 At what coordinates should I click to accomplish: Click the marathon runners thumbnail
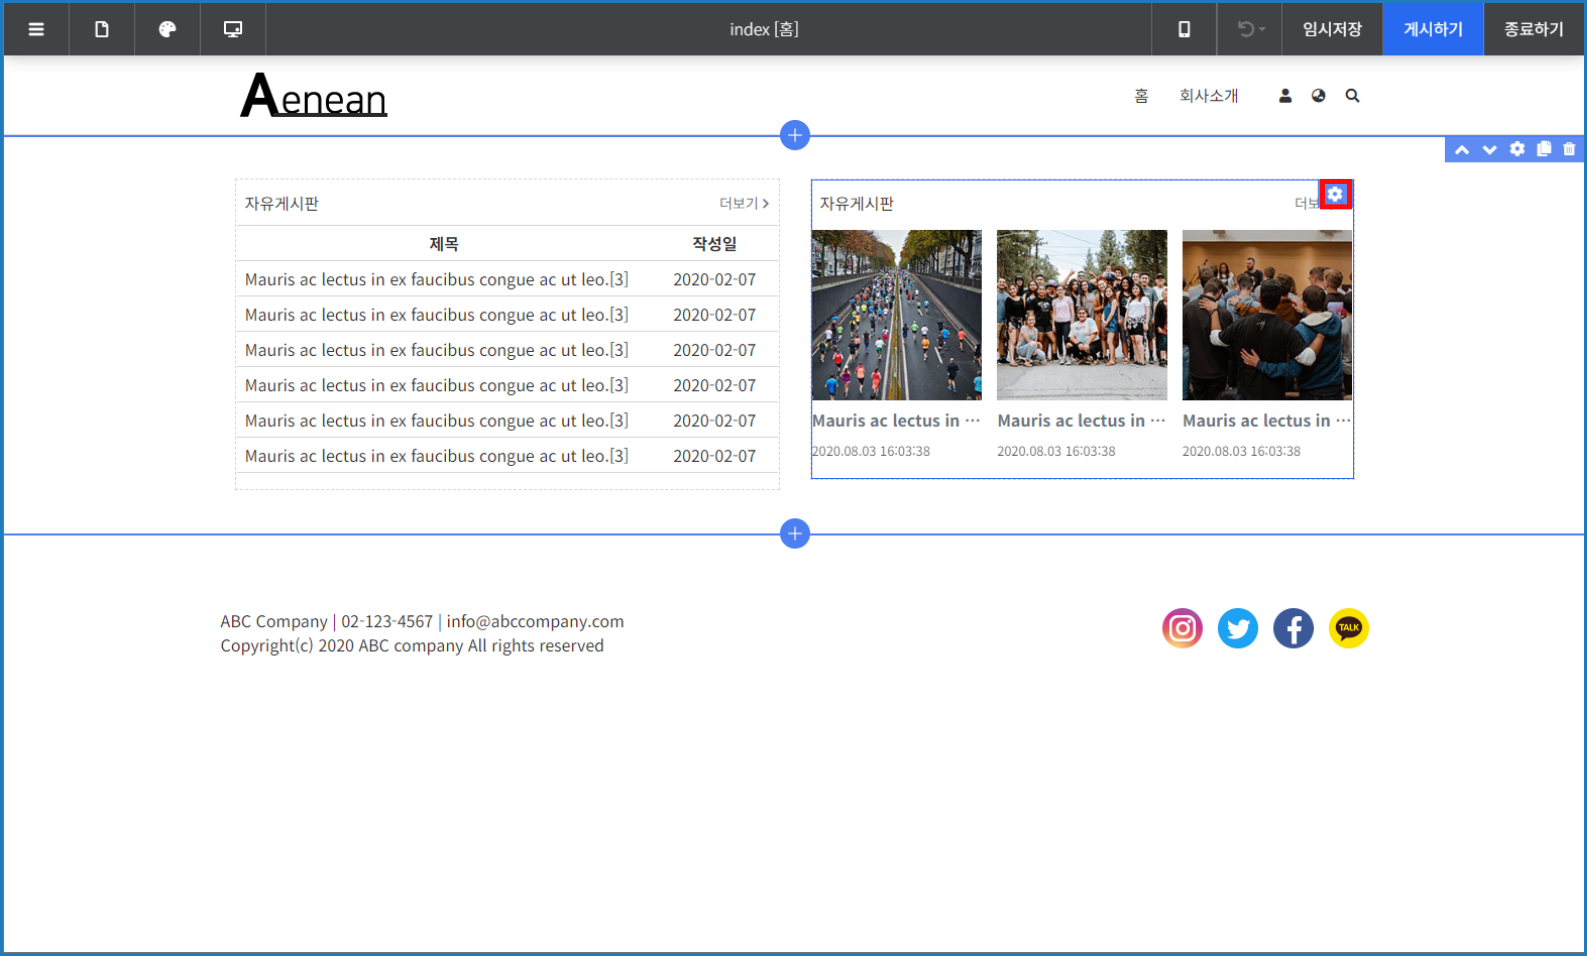(x=897, y=315)
